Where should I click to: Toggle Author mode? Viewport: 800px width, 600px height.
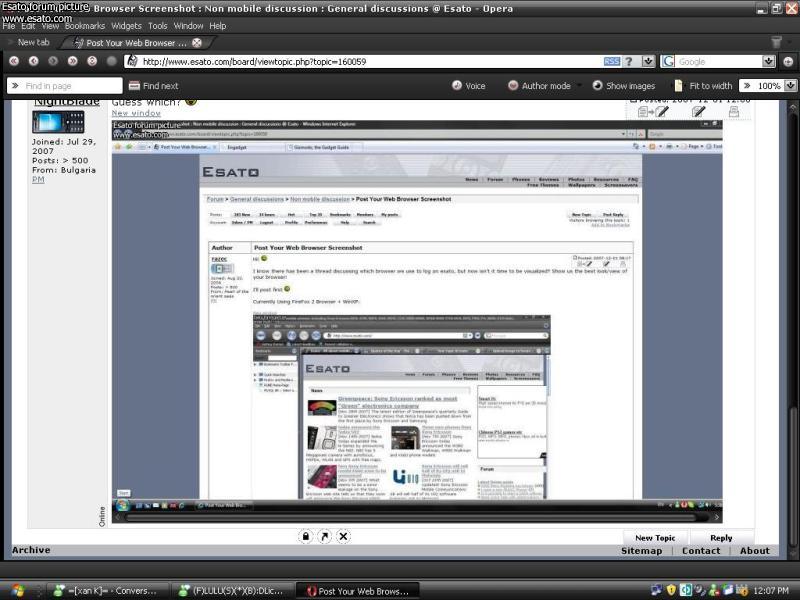click(539, 86)
